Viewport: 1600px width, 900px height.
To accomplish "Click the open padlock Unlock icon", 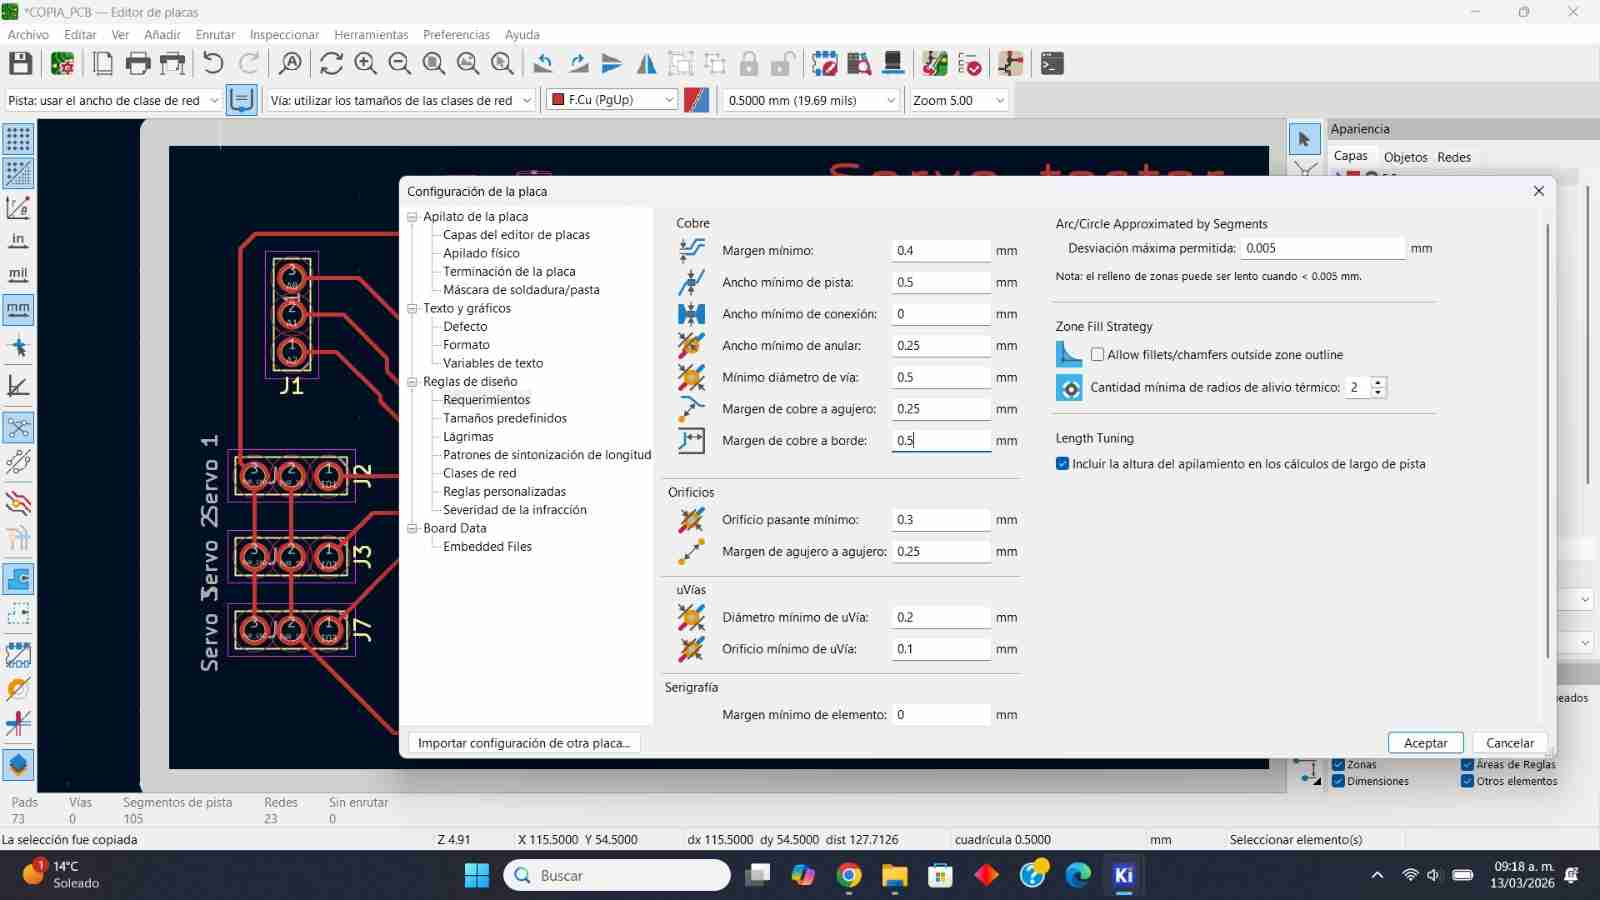I will [x=783, y=64].
